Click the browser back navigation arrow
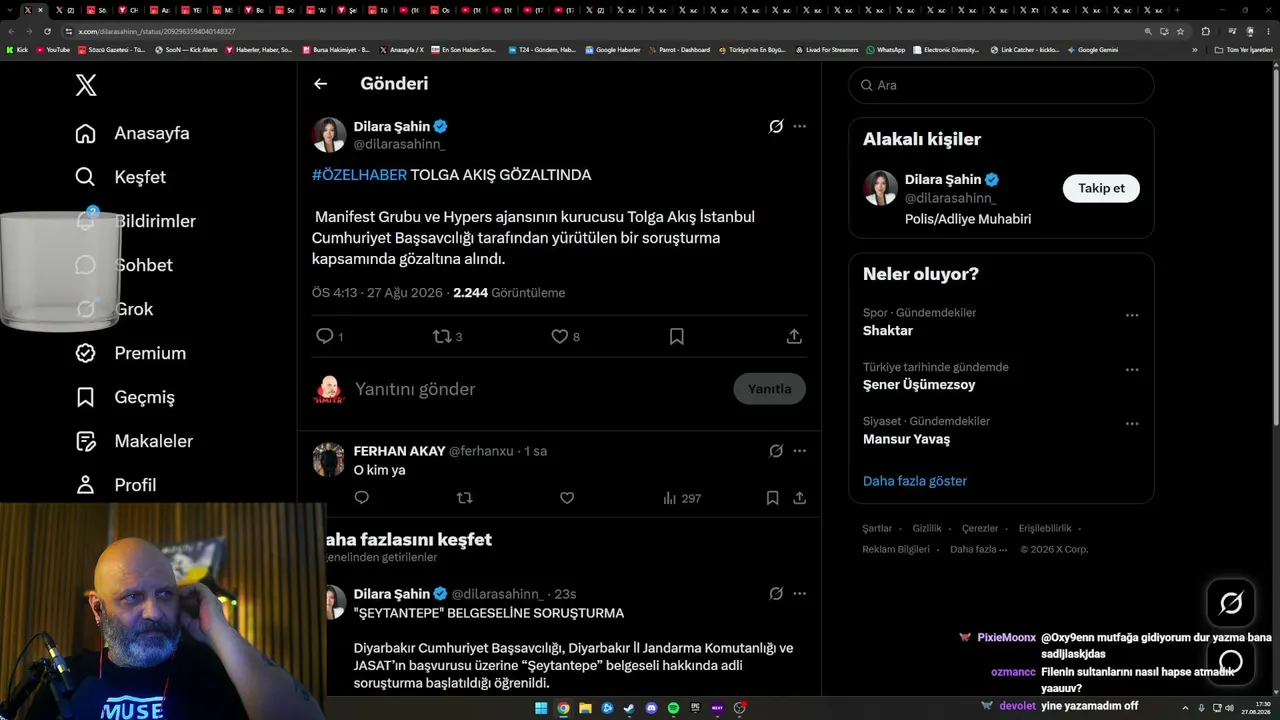 click(11, 31)
